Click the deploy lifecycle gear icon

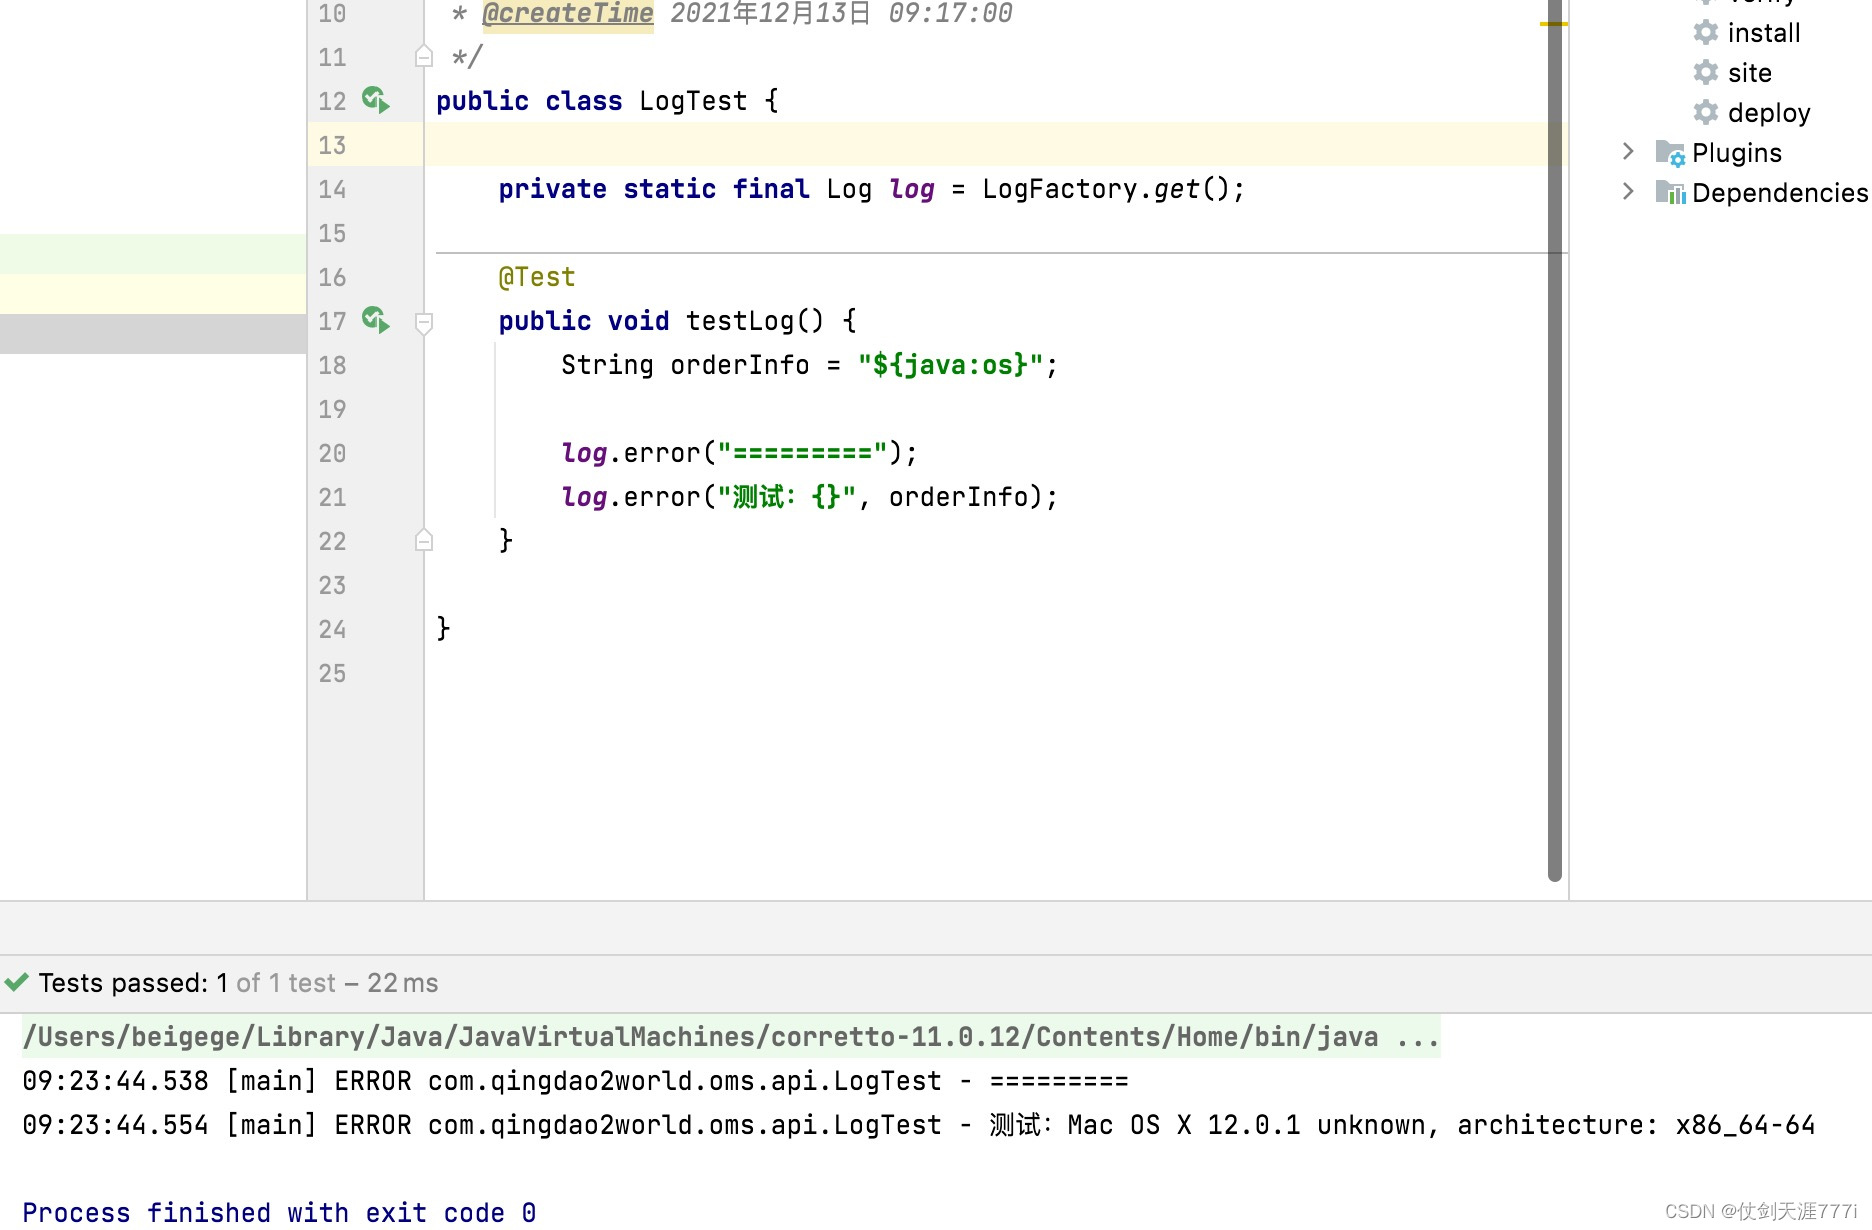point(1706,112)
